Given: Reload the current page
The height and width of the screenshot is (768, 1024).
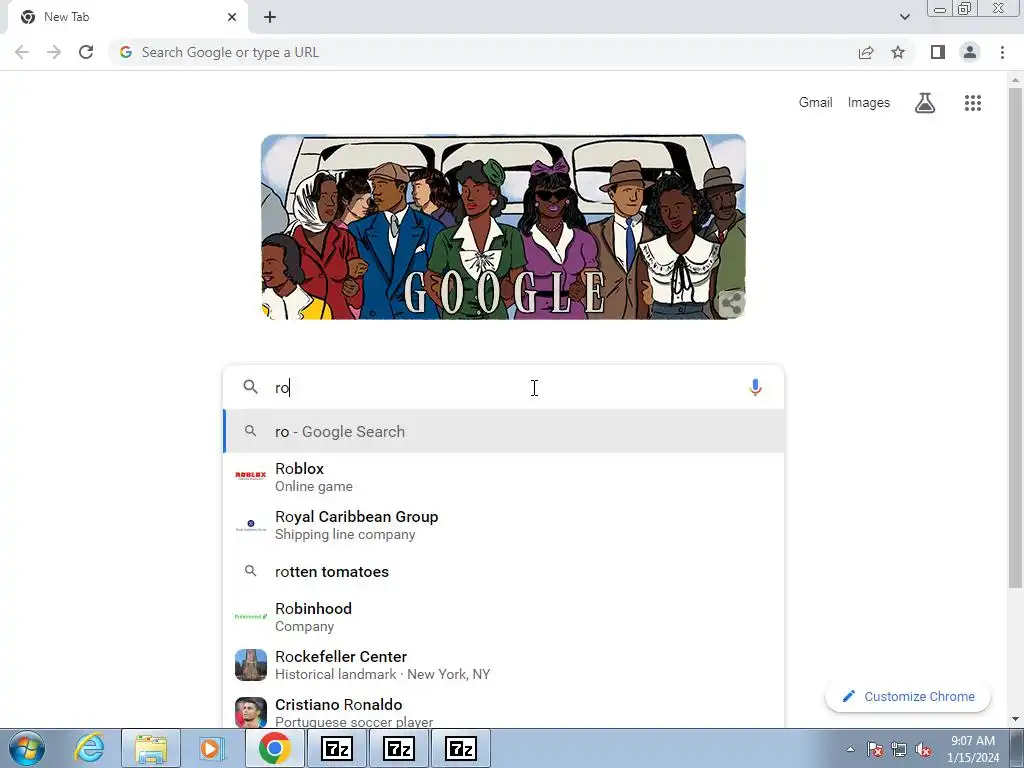Looking at the screenshot, I should (x=86, y=52).
